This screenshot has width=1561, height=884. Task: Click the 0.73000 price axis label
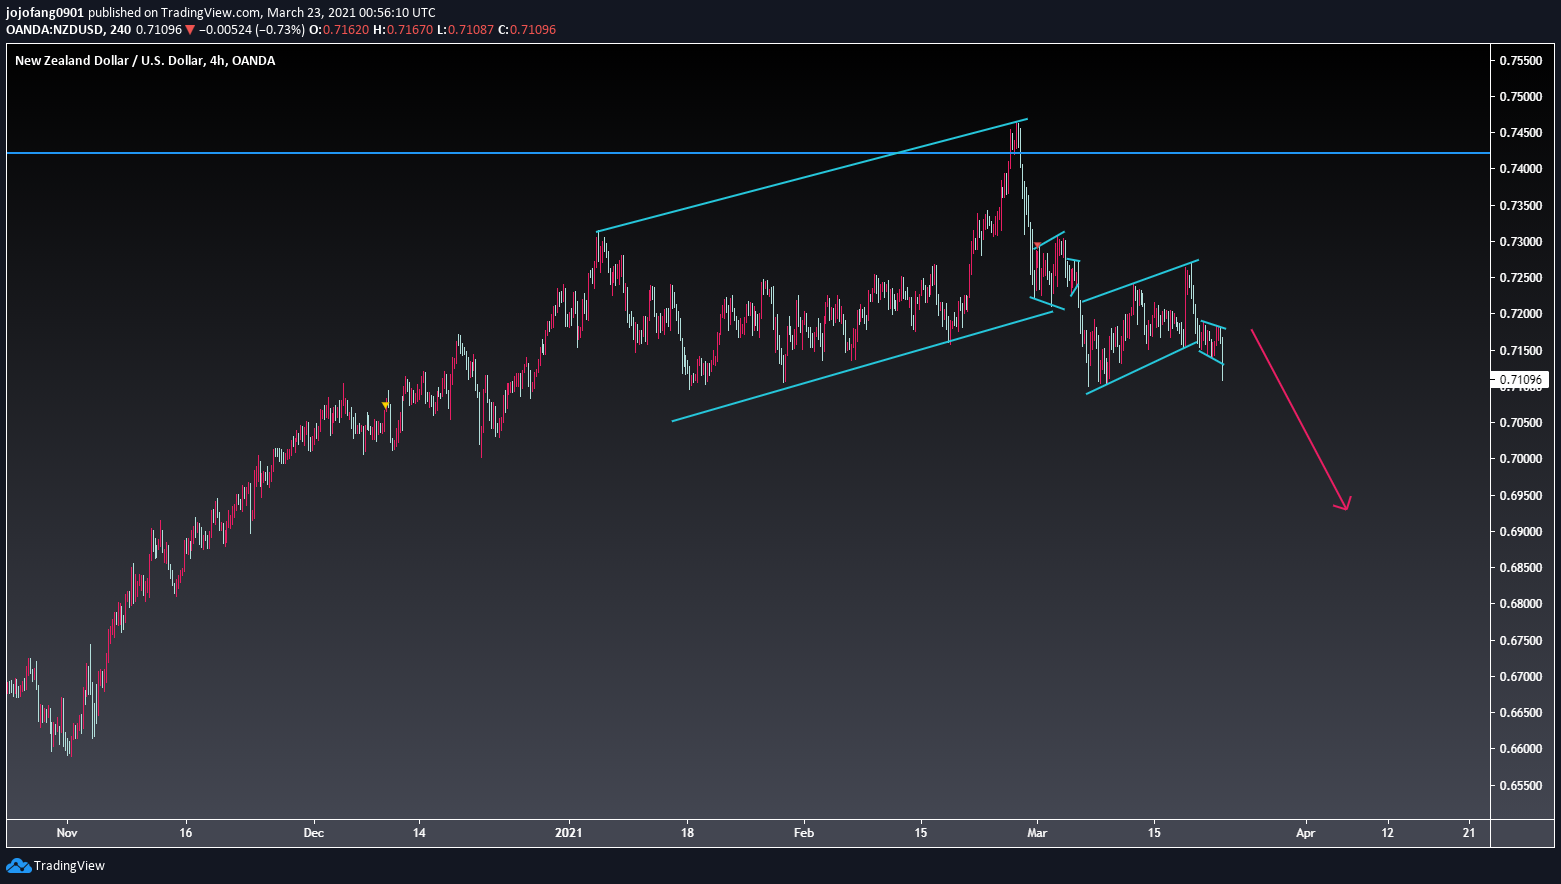click(1520, 241)
